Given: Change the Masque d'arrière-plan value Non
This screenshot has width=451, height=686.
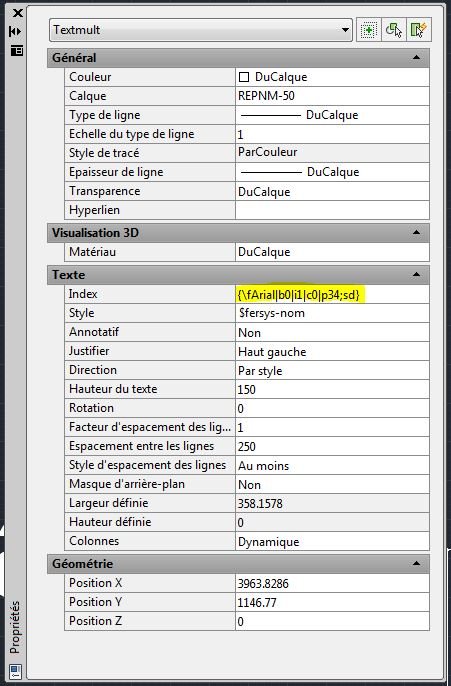Looking at the screenshot, I should pyautogui.click(x=332, y=484).
